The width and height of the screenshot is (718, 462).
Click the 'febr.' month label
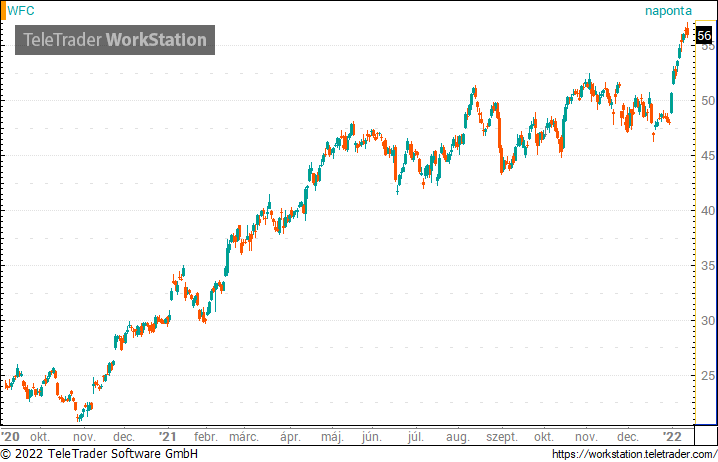206,437
